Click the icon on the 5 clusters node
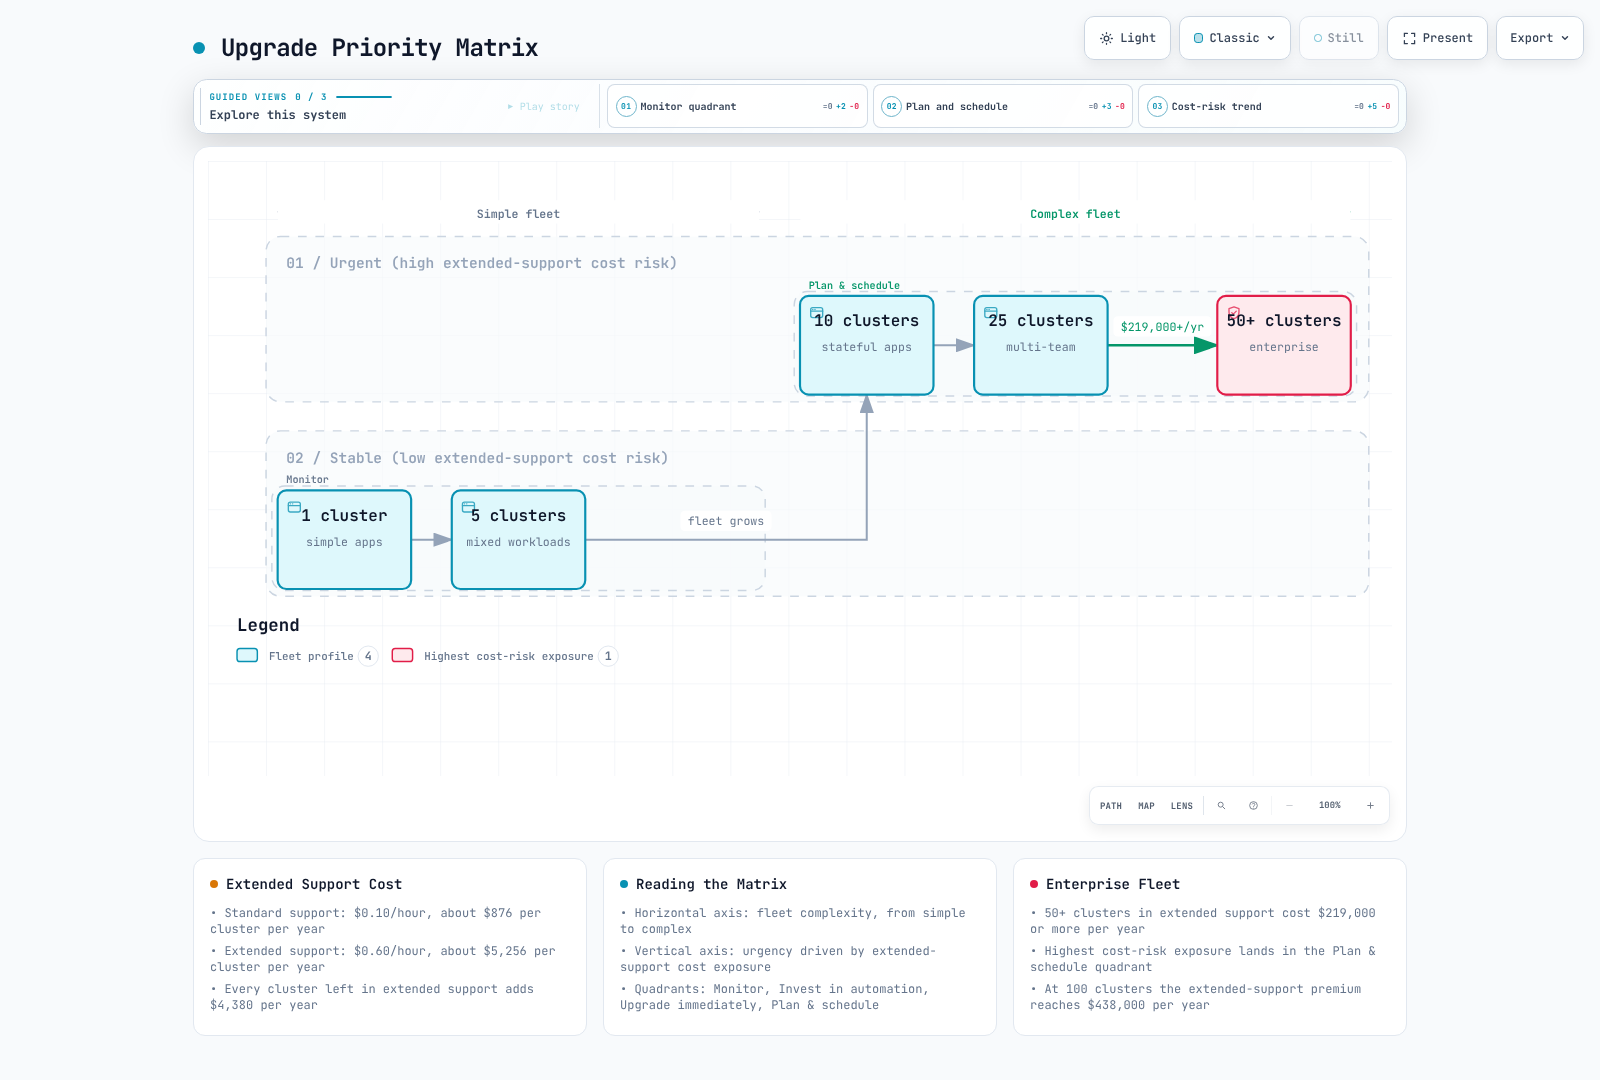1600x1080 pixels. (x=468, y=508)
